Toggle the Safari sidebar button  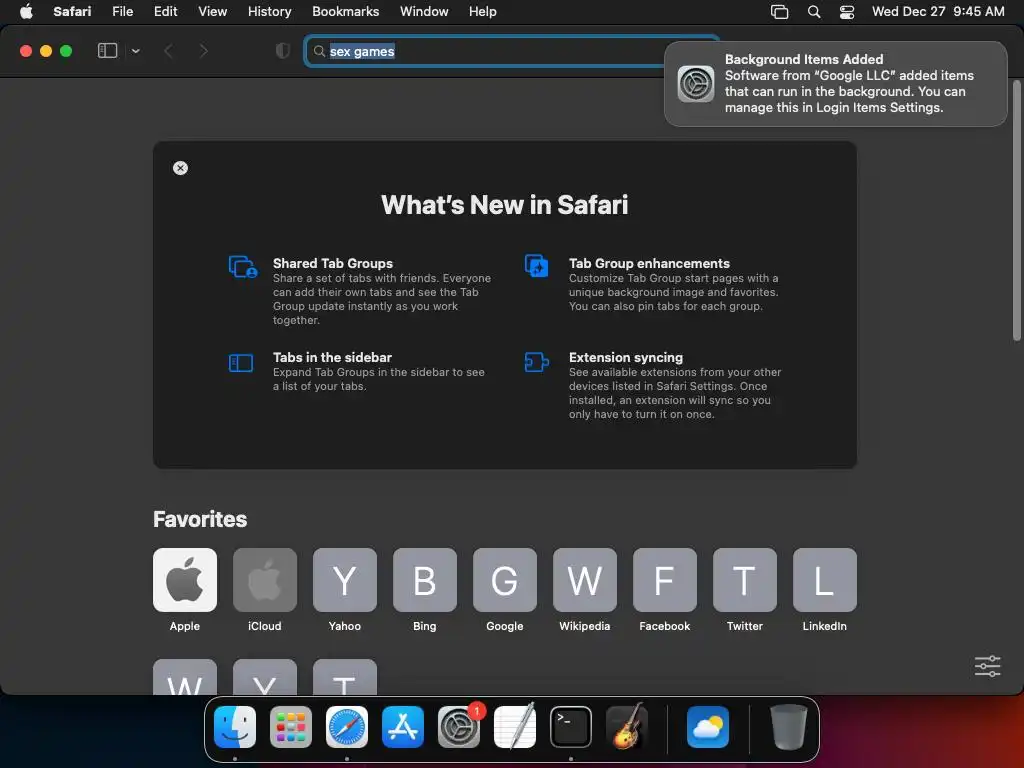(107, 51)
